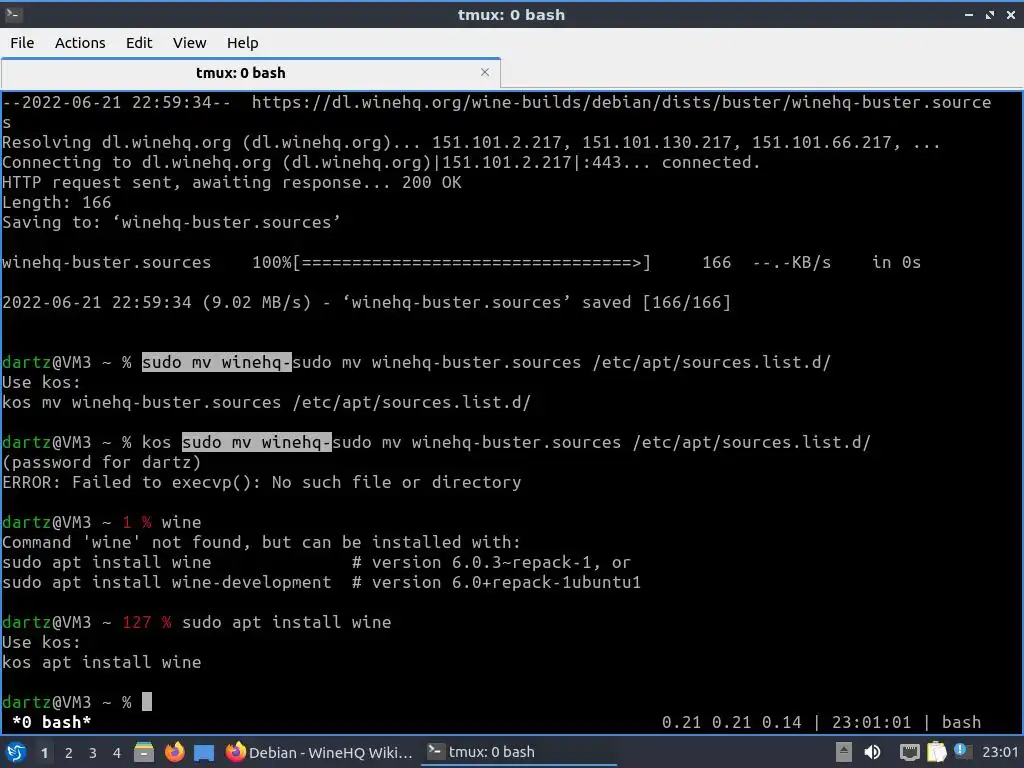1024x768 pixels.
Task: Switch to Debian - WineHQ Wiki Firefox window
Action: pyautogui.click(x=319, y=752)
